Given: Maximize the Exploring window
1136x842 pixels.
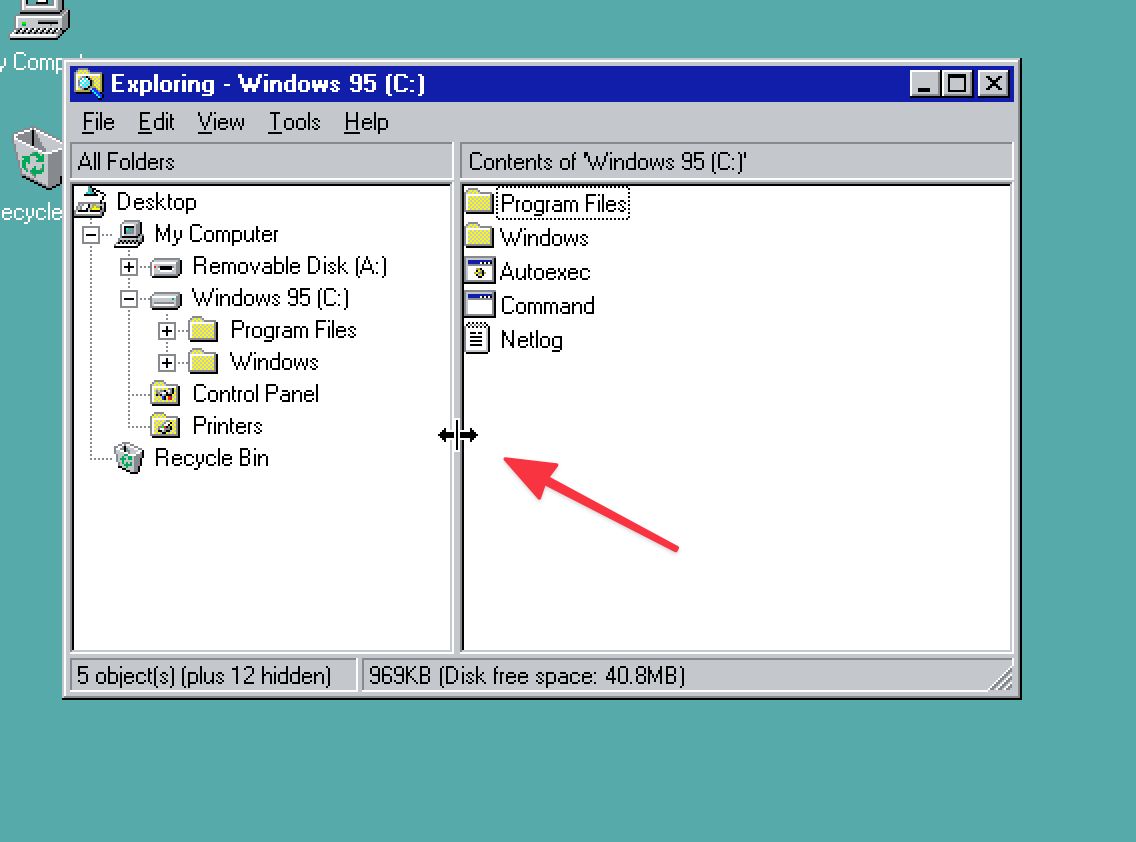Looking at the screenshot, I should point(957,84).
